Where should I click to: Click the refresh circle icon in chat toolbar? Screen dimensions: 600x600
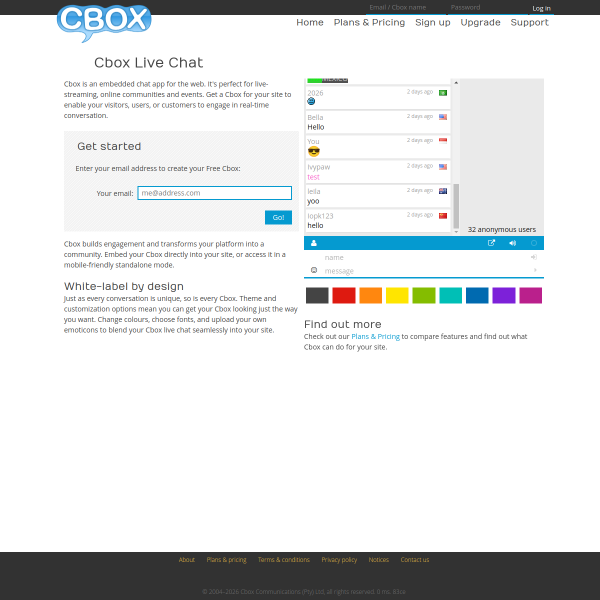tap(534, 243)
